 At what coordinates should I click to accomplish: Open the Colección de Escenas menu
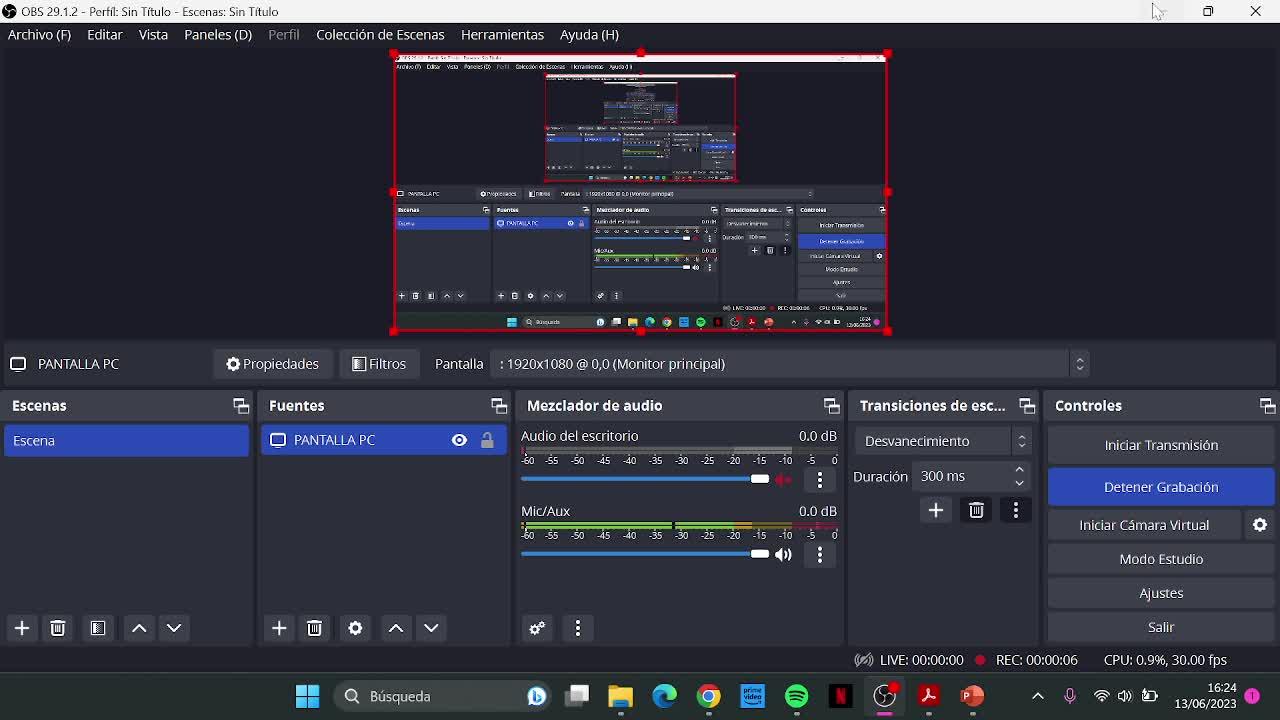(x=380, y=35)
